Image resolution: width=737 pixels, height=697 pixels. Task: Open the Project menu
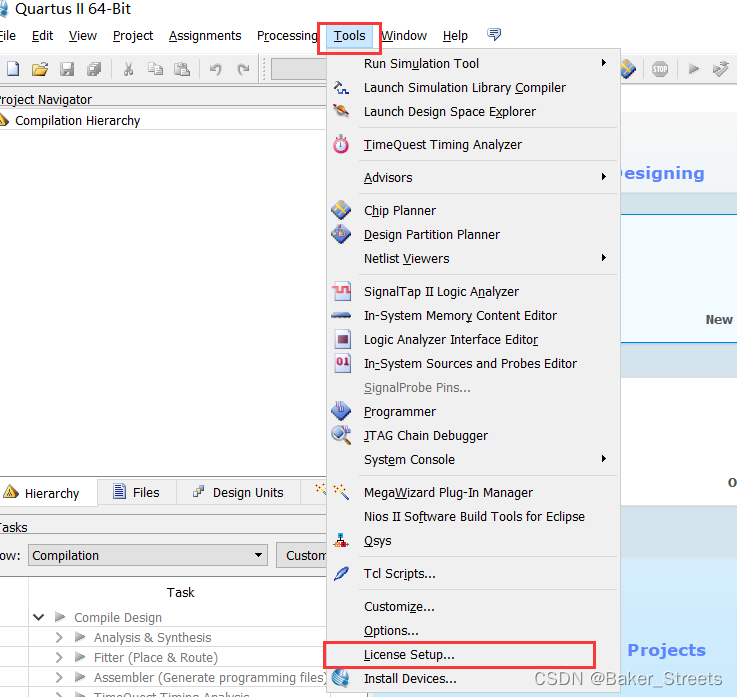tap(133, 36)
